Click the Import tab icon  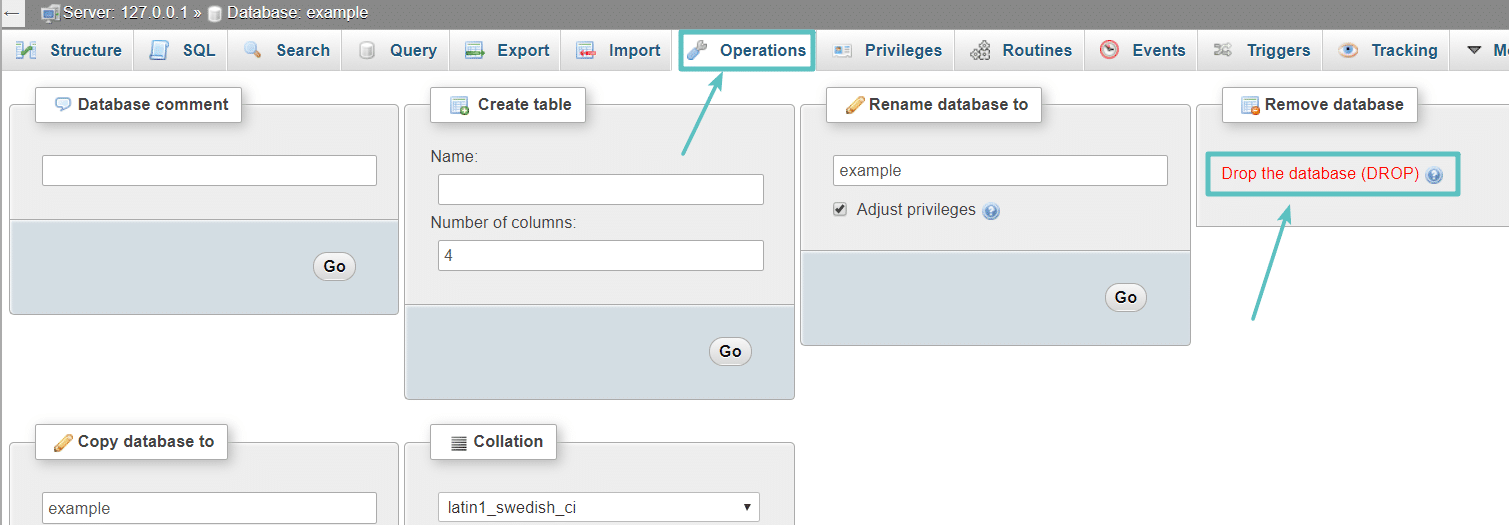pos(586,50)
